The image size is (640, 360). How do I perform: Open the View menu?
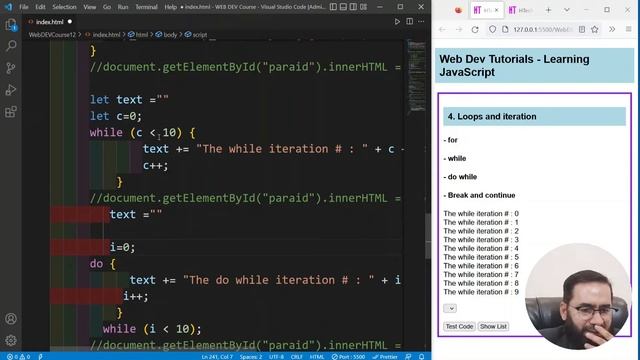[89, 7]
